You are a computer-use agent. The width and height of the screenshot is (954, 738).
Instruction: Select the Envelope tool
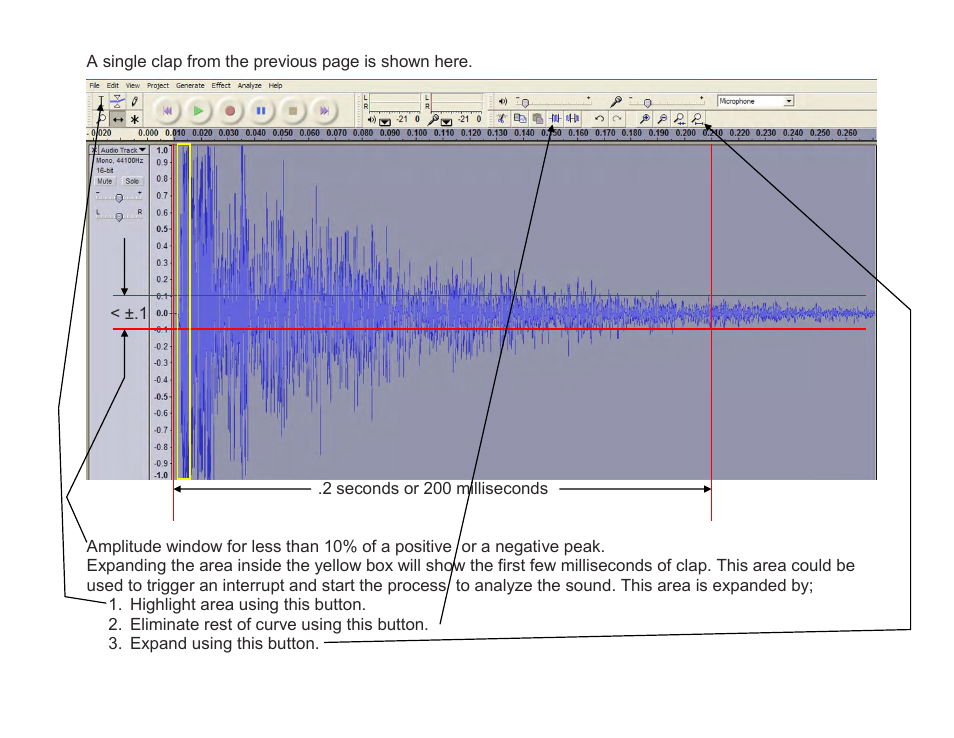(x=118, y=102)
